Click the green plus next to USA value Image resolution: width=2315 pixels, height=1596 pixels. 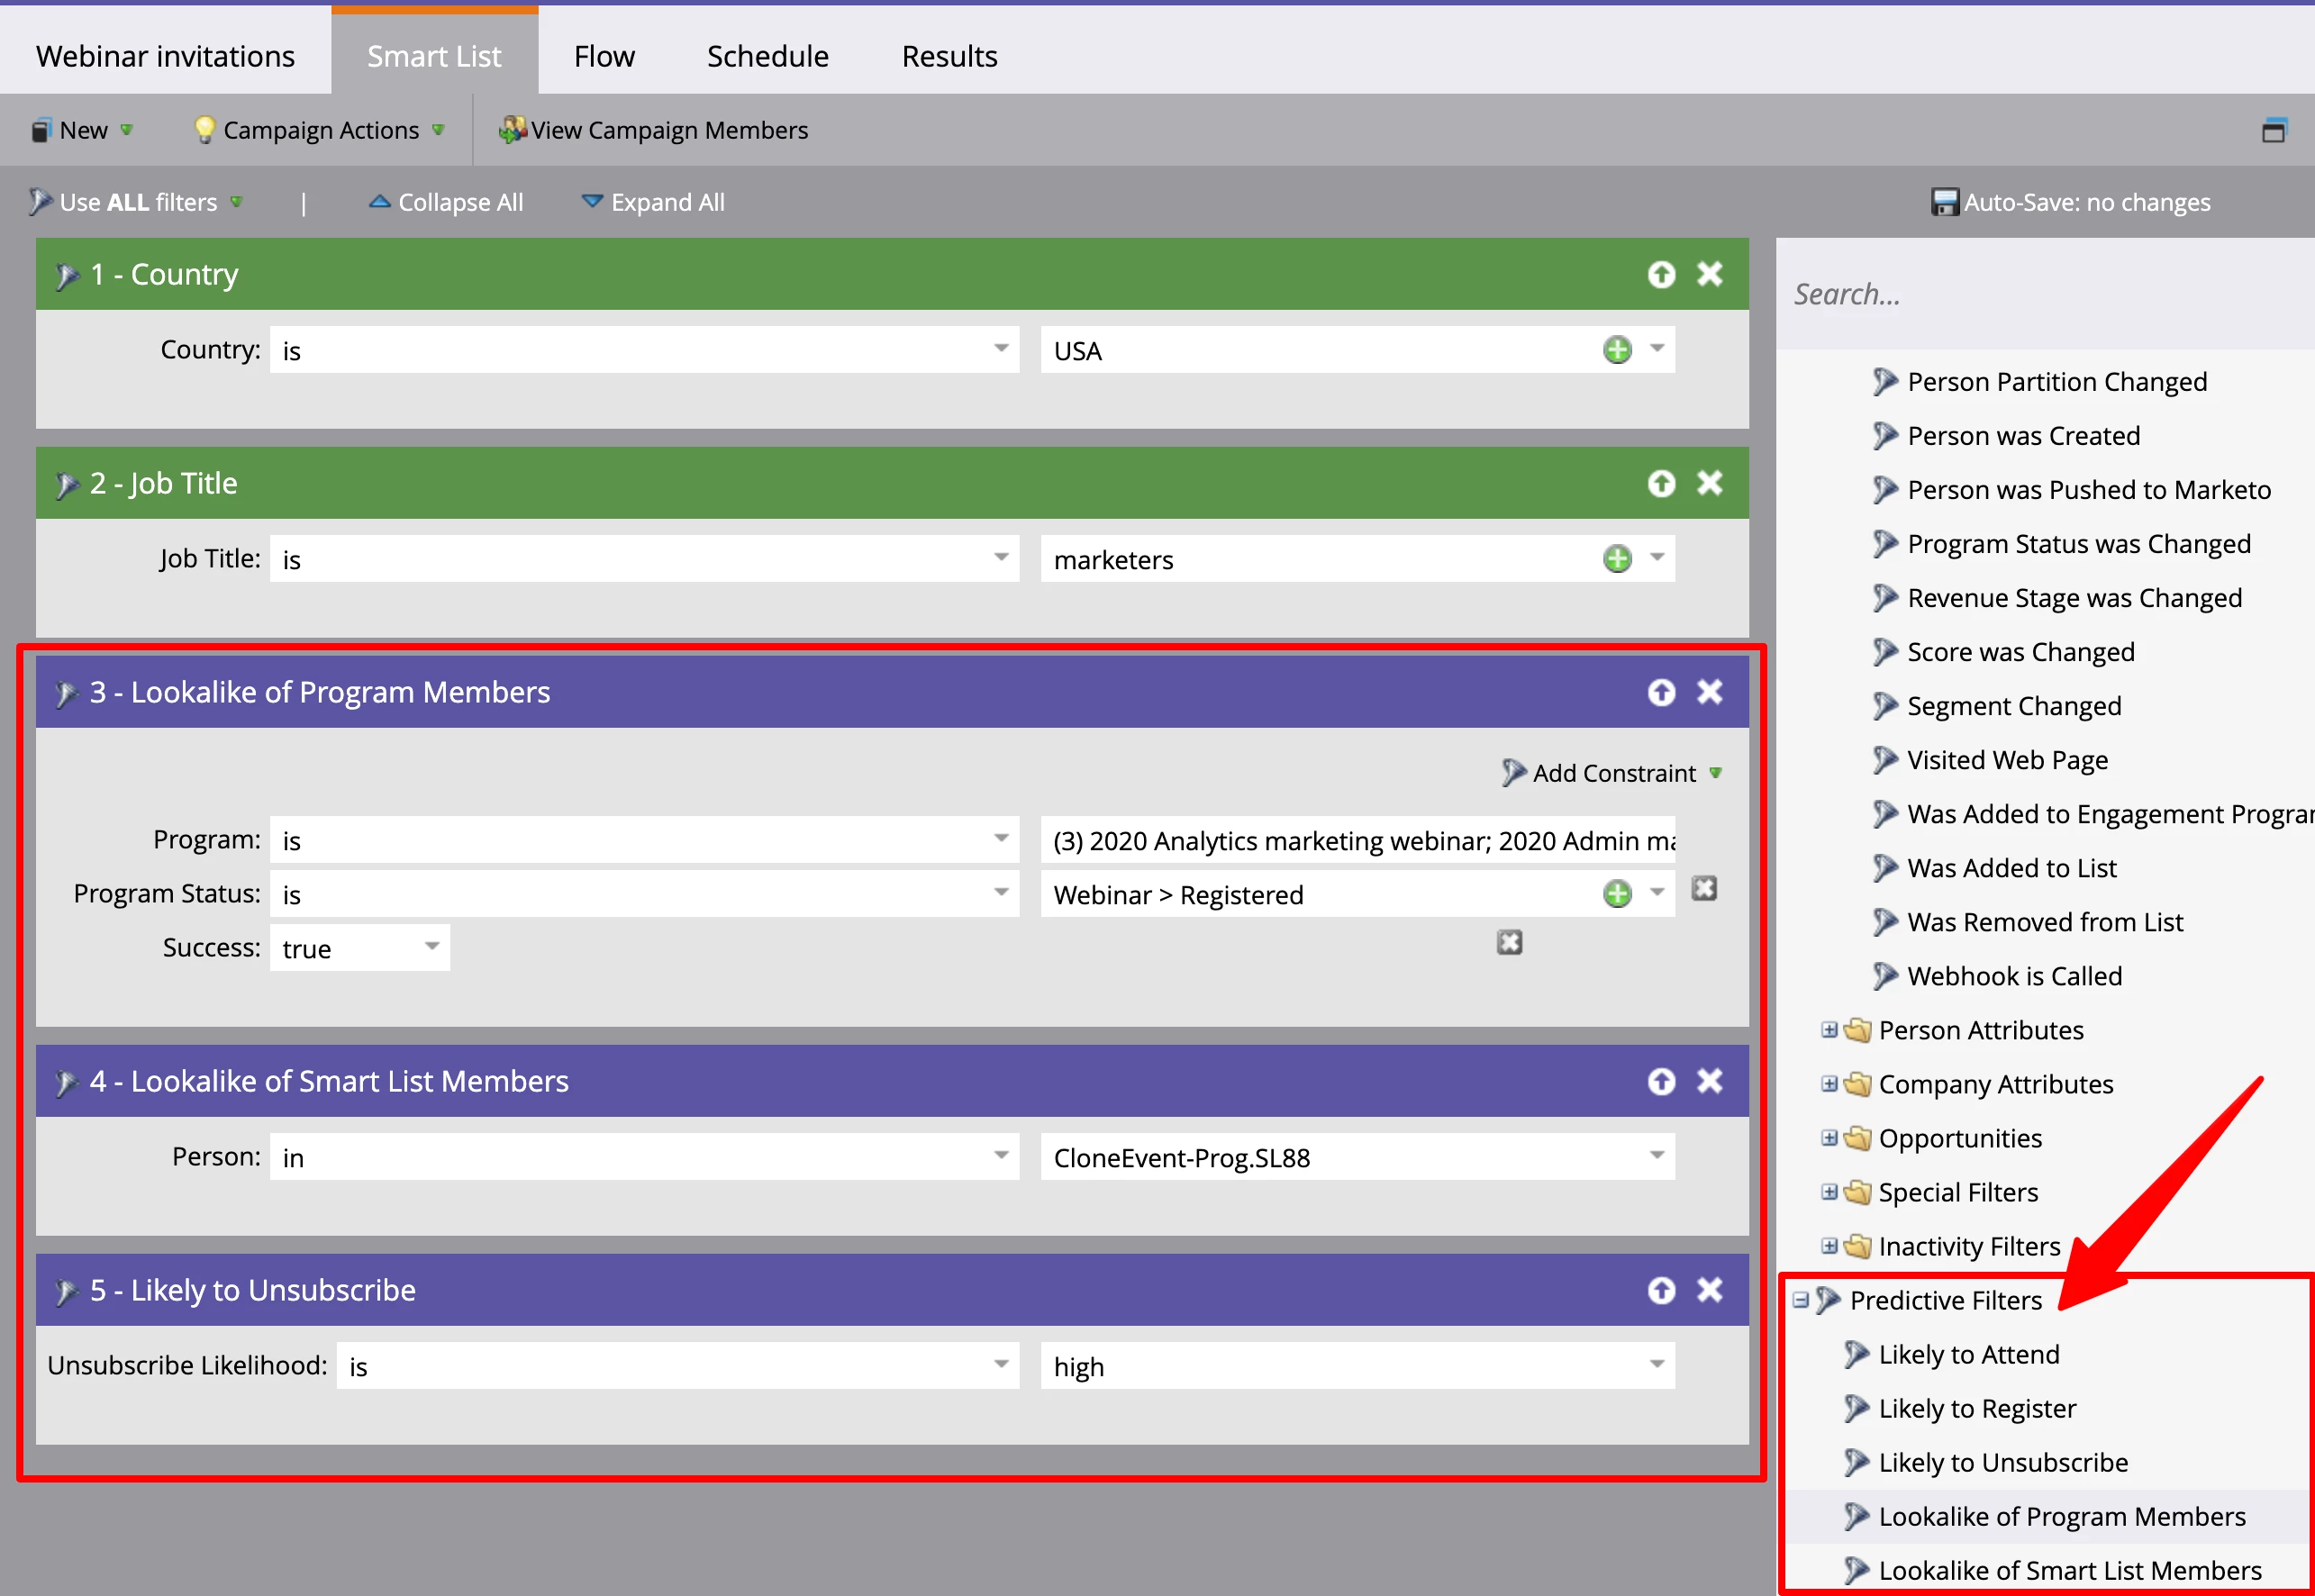click(x=1617, y=350)
